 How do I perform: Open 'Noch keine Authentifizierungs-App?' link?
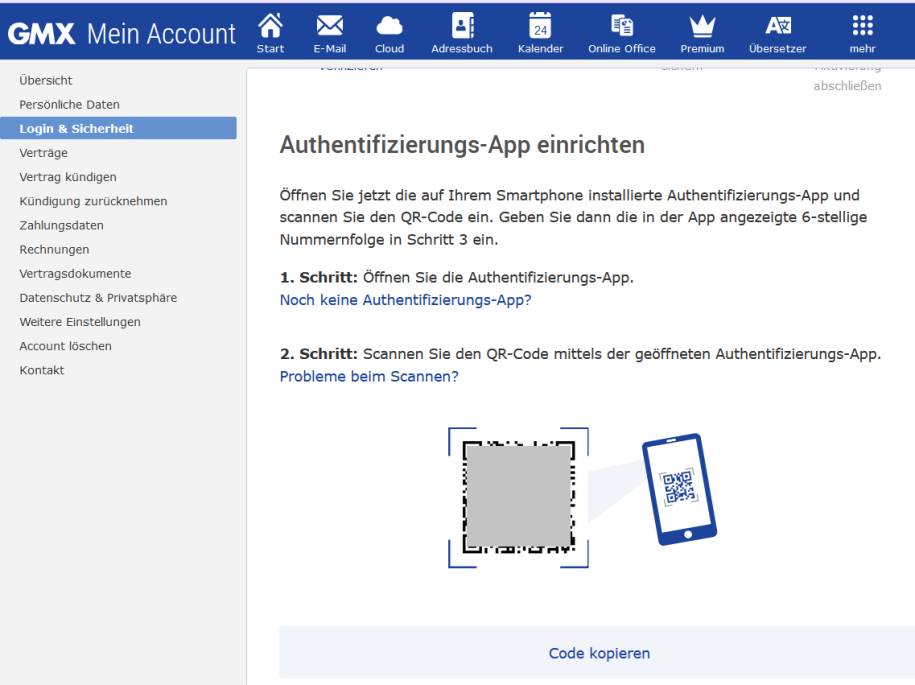(x=406, y=298)
